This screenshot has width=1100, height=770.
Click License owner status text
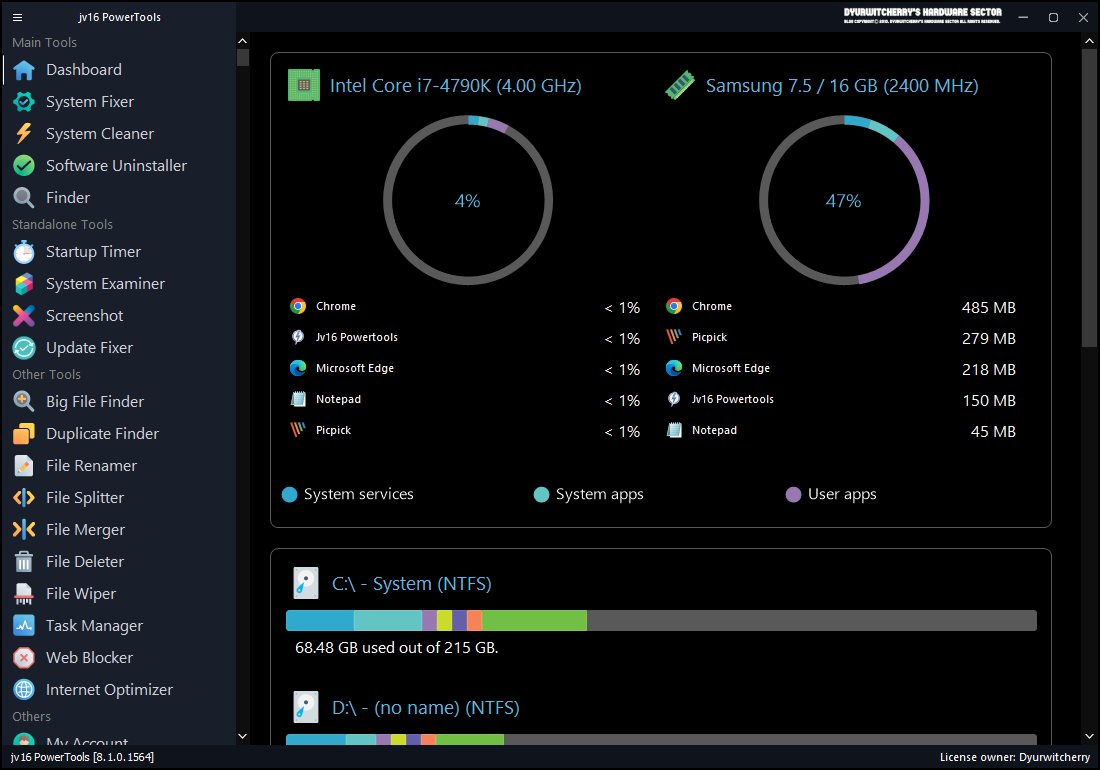(x=1015, y=757)
